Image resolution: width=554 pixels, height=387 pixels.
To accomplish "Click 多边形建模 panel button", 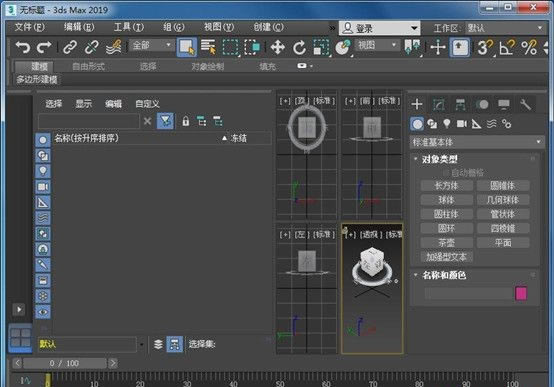I will point(36,80).
